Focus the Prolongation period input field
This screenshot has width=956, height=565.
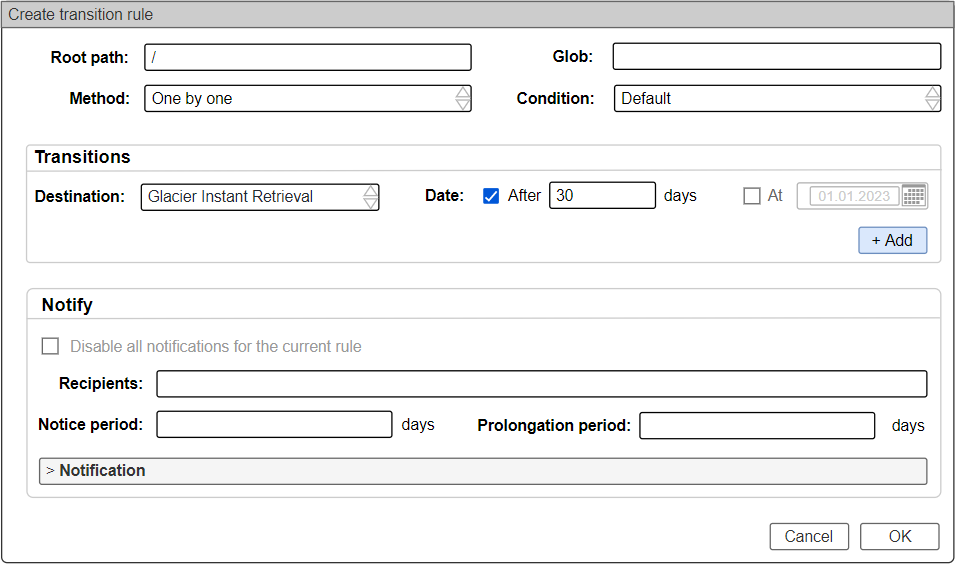click(x=757, y=425)
